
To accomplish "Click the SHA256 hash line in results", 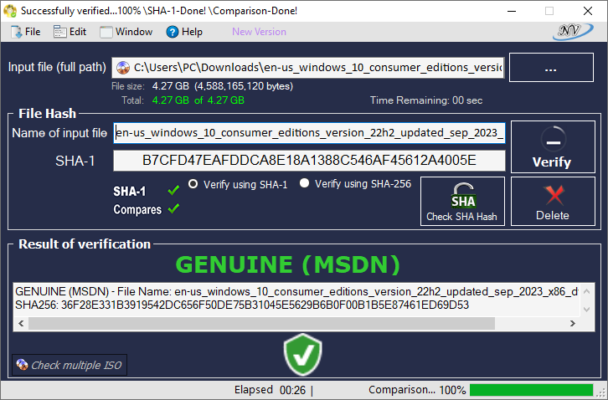I will click(242, 305).
